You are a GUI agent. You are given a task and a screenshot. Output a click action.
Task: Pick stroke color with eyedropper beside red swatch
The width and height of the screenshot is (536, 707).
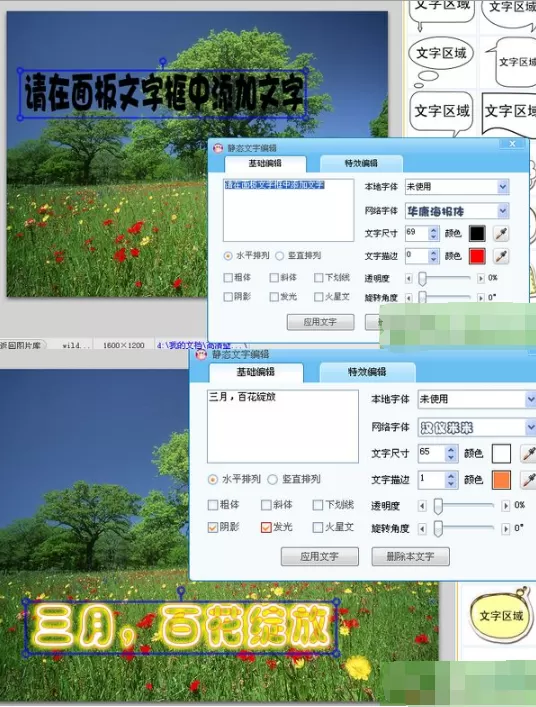coord(501,256)
